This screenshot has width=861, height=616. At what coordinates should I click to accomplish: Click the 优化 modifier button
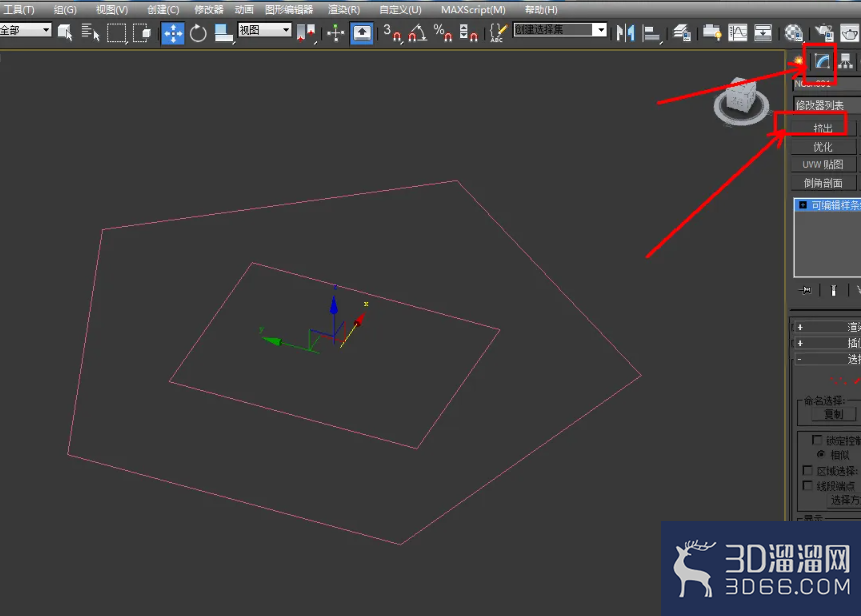823,147
